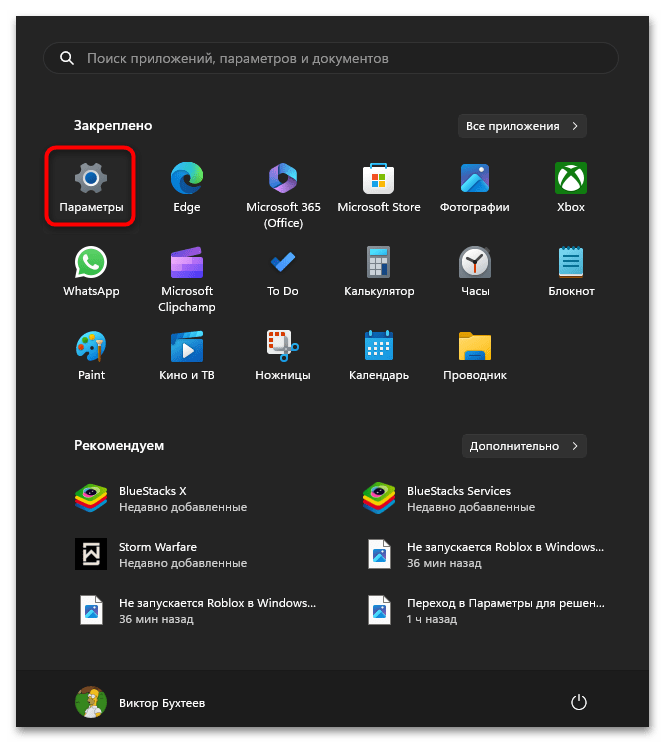Image resolution: width=665 pixels, height=743 pixels.
Task: Open the Виктор Бухтеев user account
Action: [x=140, y=702]
